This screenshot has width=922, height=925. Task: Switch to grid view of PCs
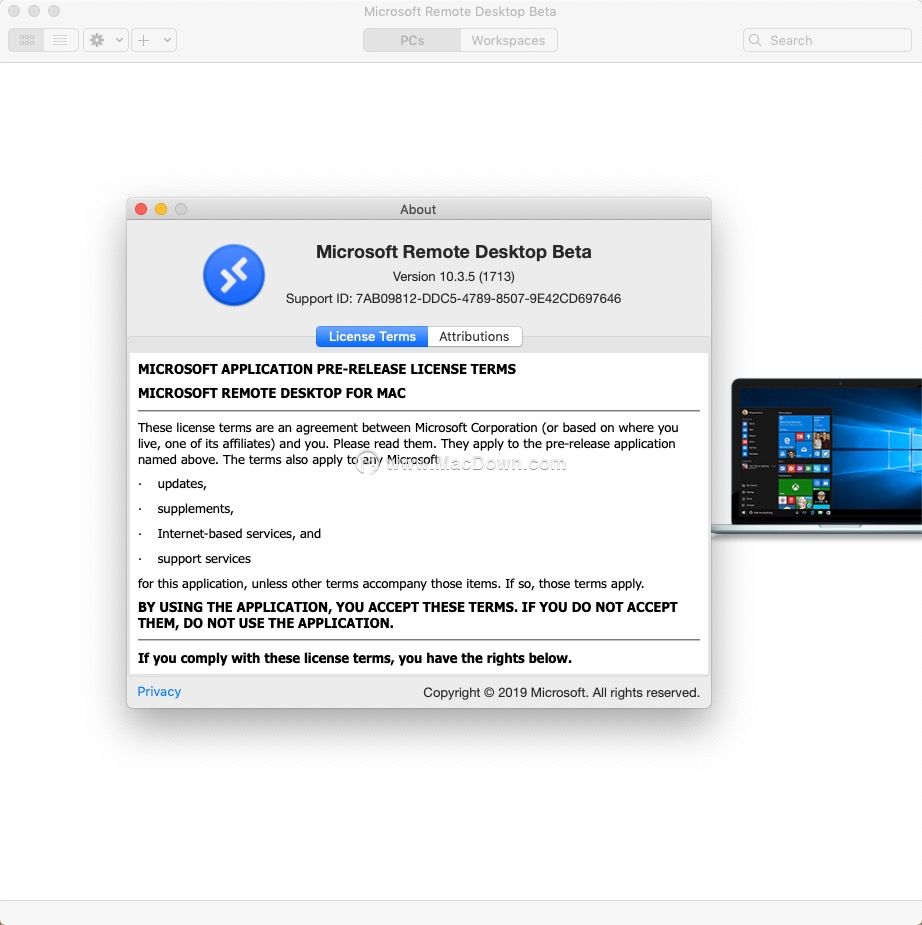point(27,40)
